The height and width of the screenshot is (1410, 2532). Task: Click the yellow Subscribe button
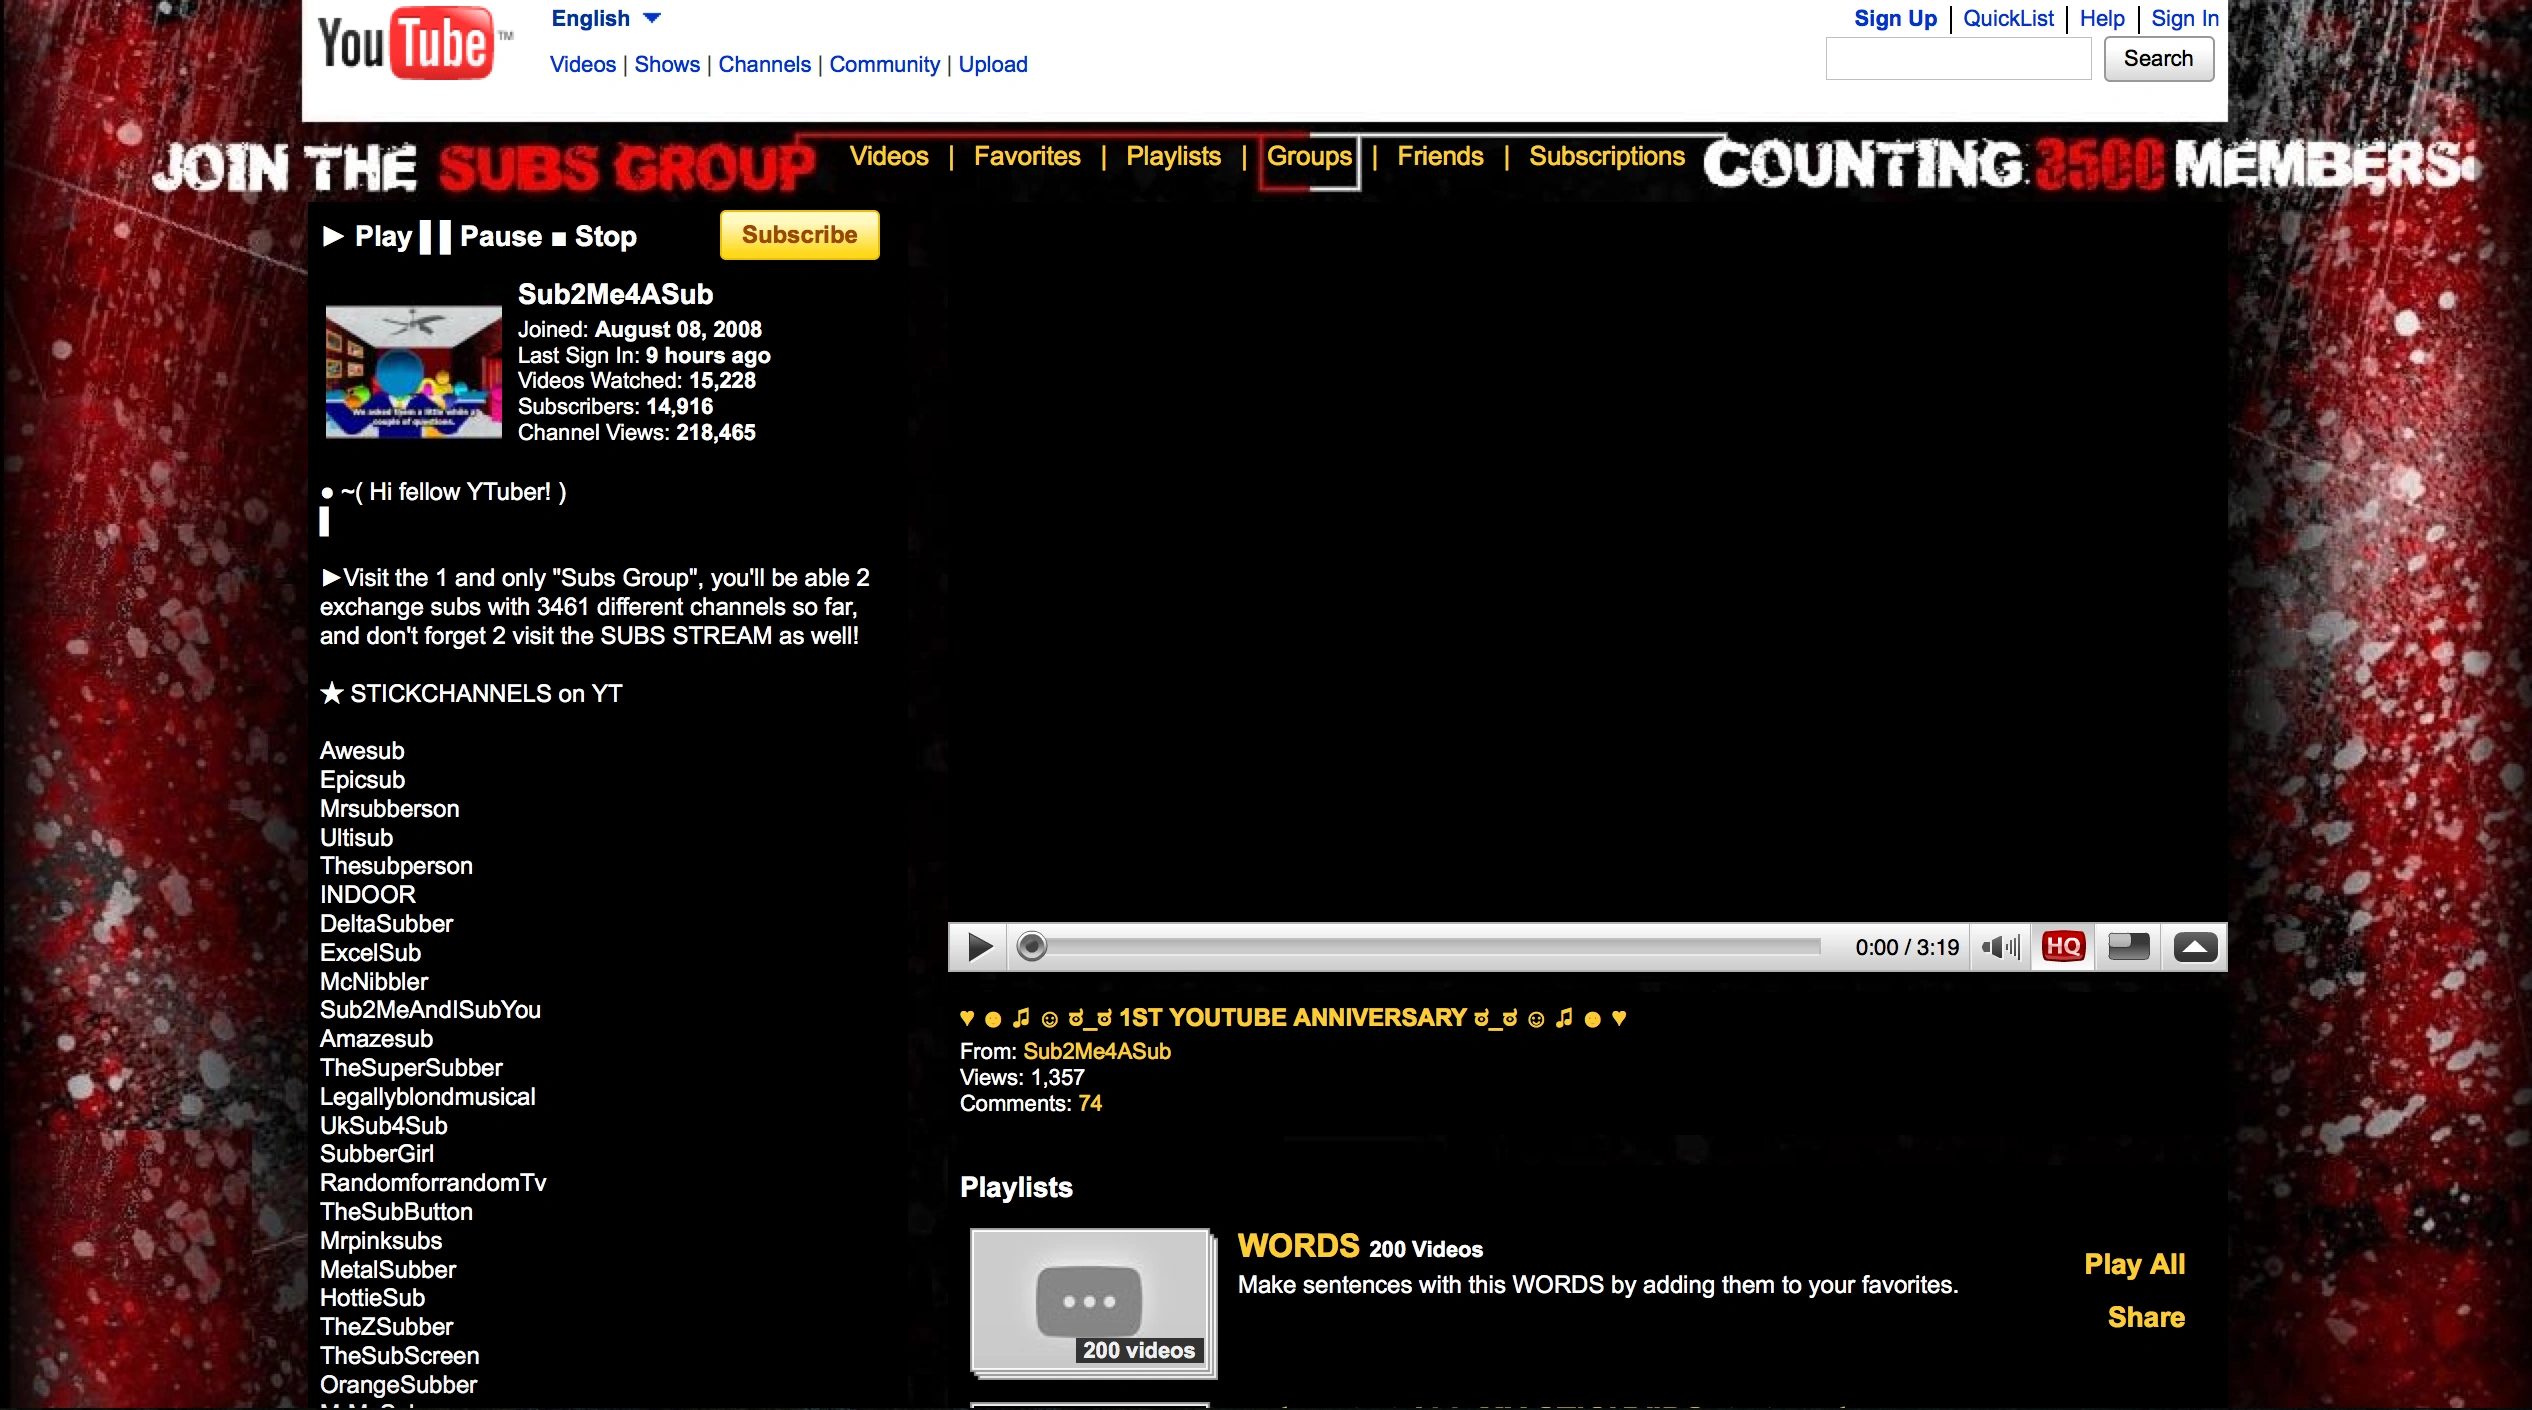(799, 235)
